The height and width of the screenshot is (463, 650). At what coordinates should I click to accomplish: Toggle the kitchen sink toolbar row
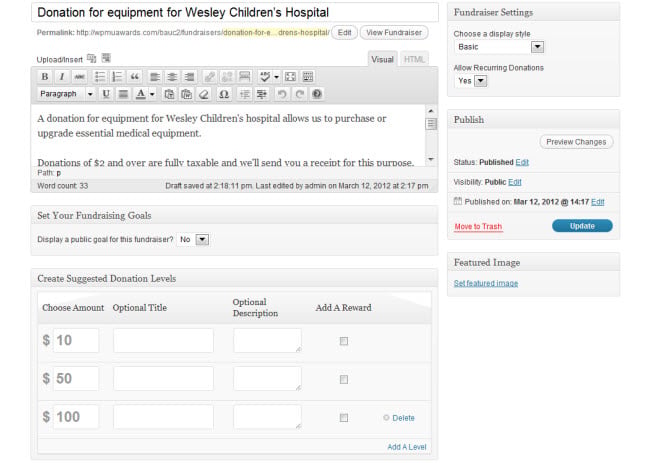[308, 77]
